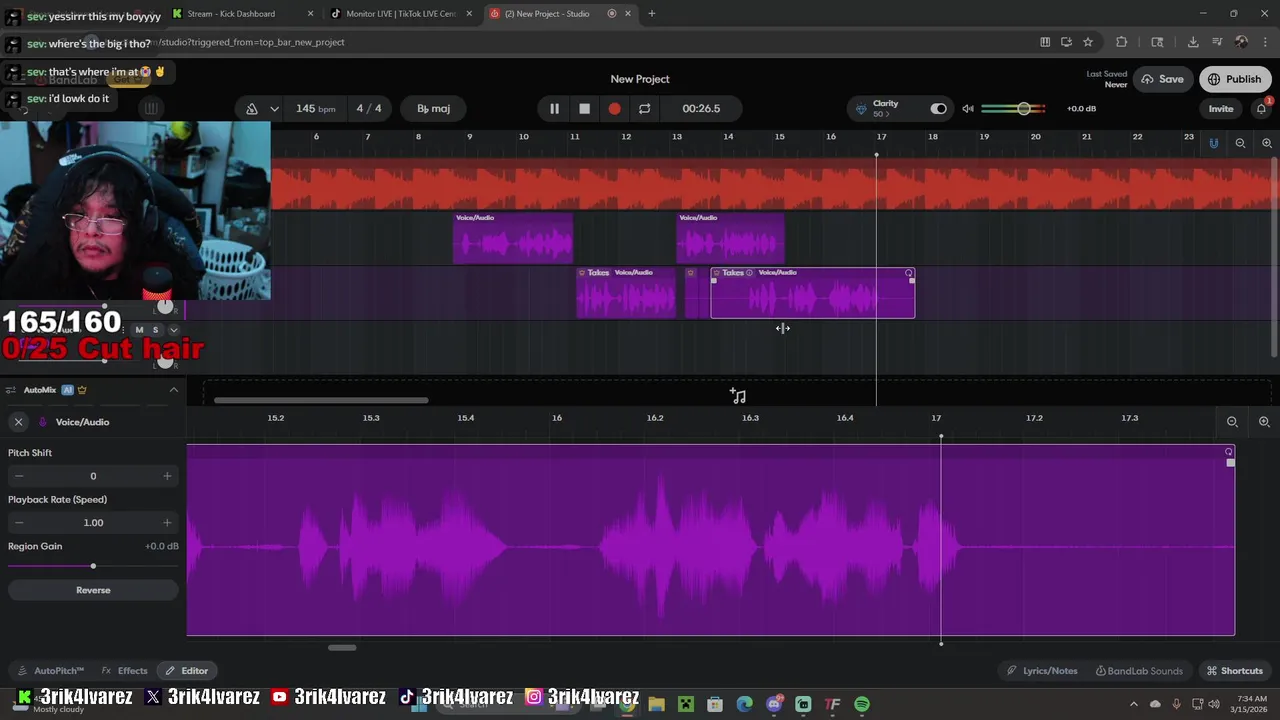Click the horizontal scrollbar above the editor
This screenshot has height=720, width=1280.
click(321, 401)
